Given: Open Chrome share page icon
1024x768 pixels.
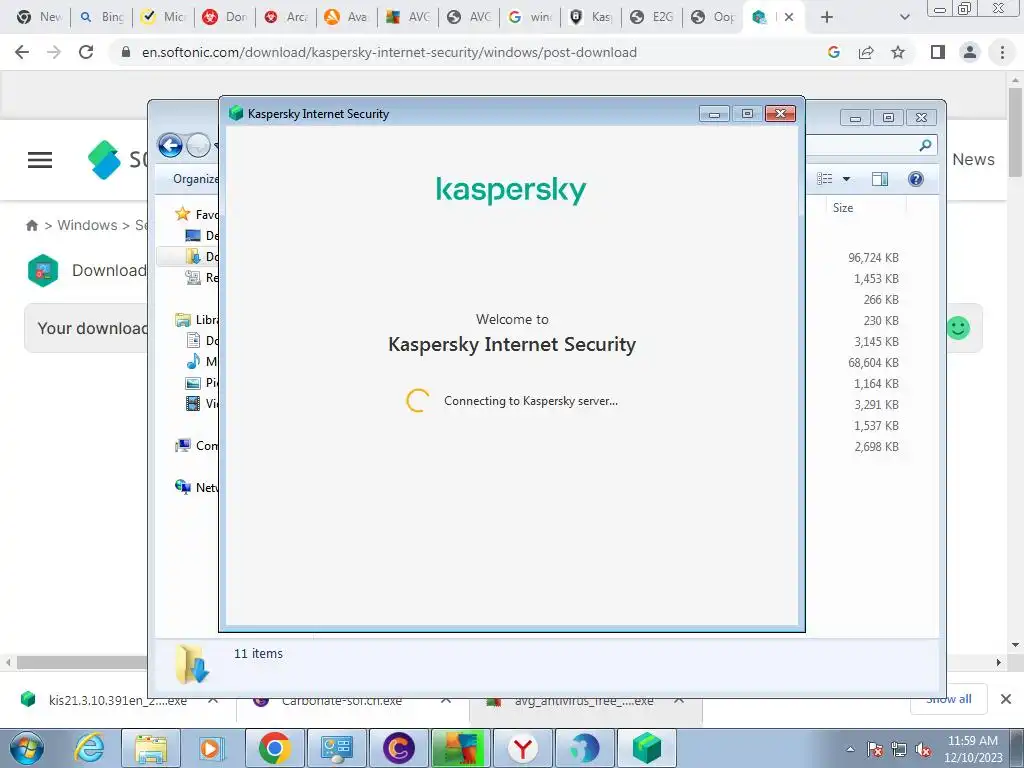Looking at the screenshot, I should 866,52.
